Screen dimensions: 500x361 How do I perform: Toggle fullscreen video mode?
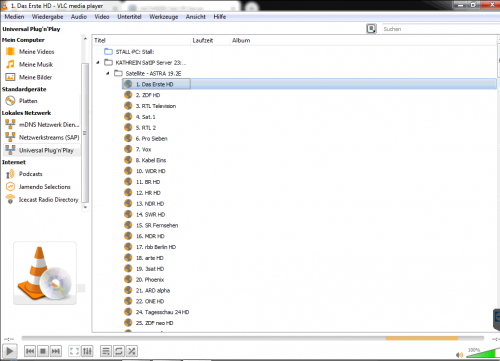tap(74, 351)
